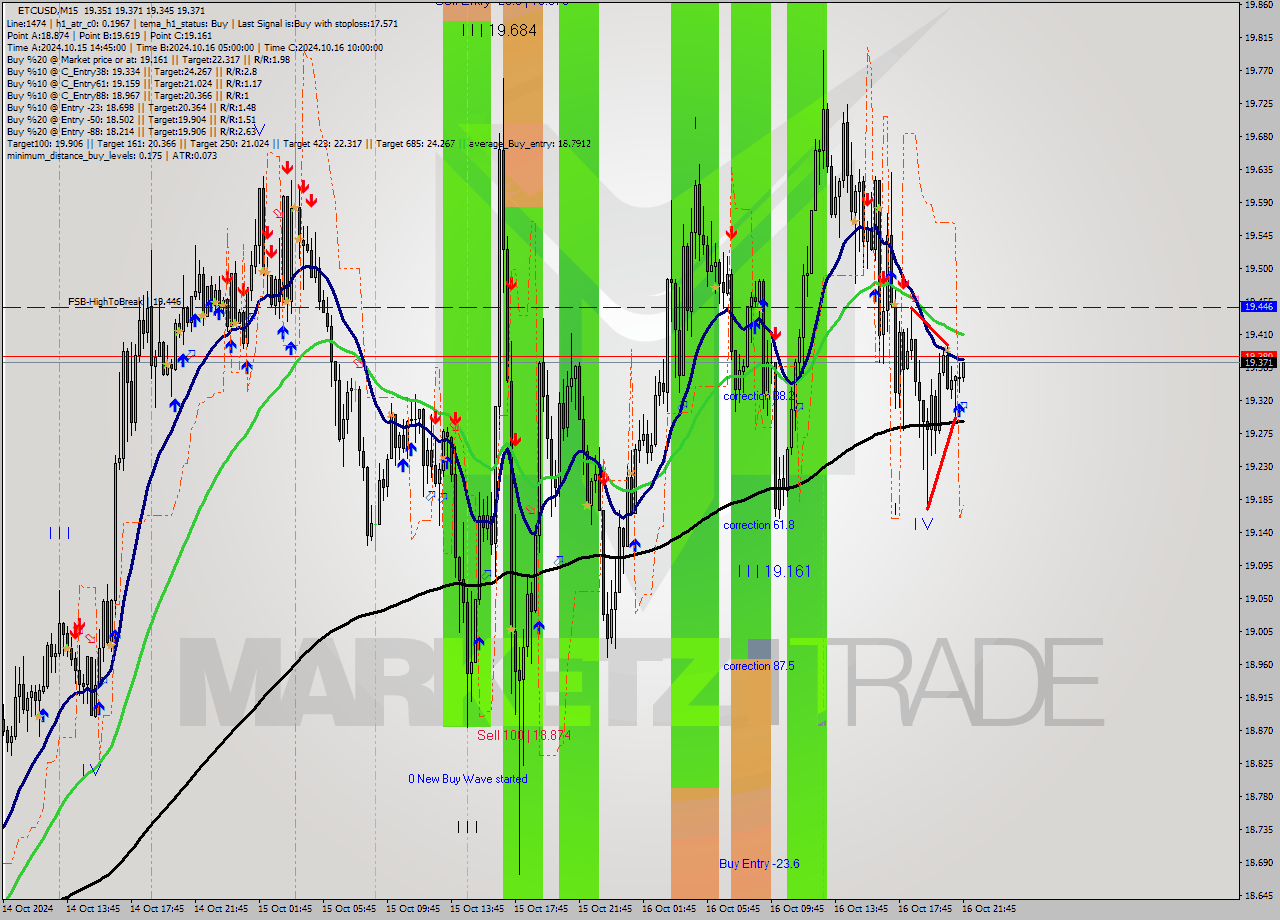Image resolution: width=1280 pixels, height=920 pixels.
Task: Click the 'I I I 19.684' wave label
Action: (x=500, y=31)
